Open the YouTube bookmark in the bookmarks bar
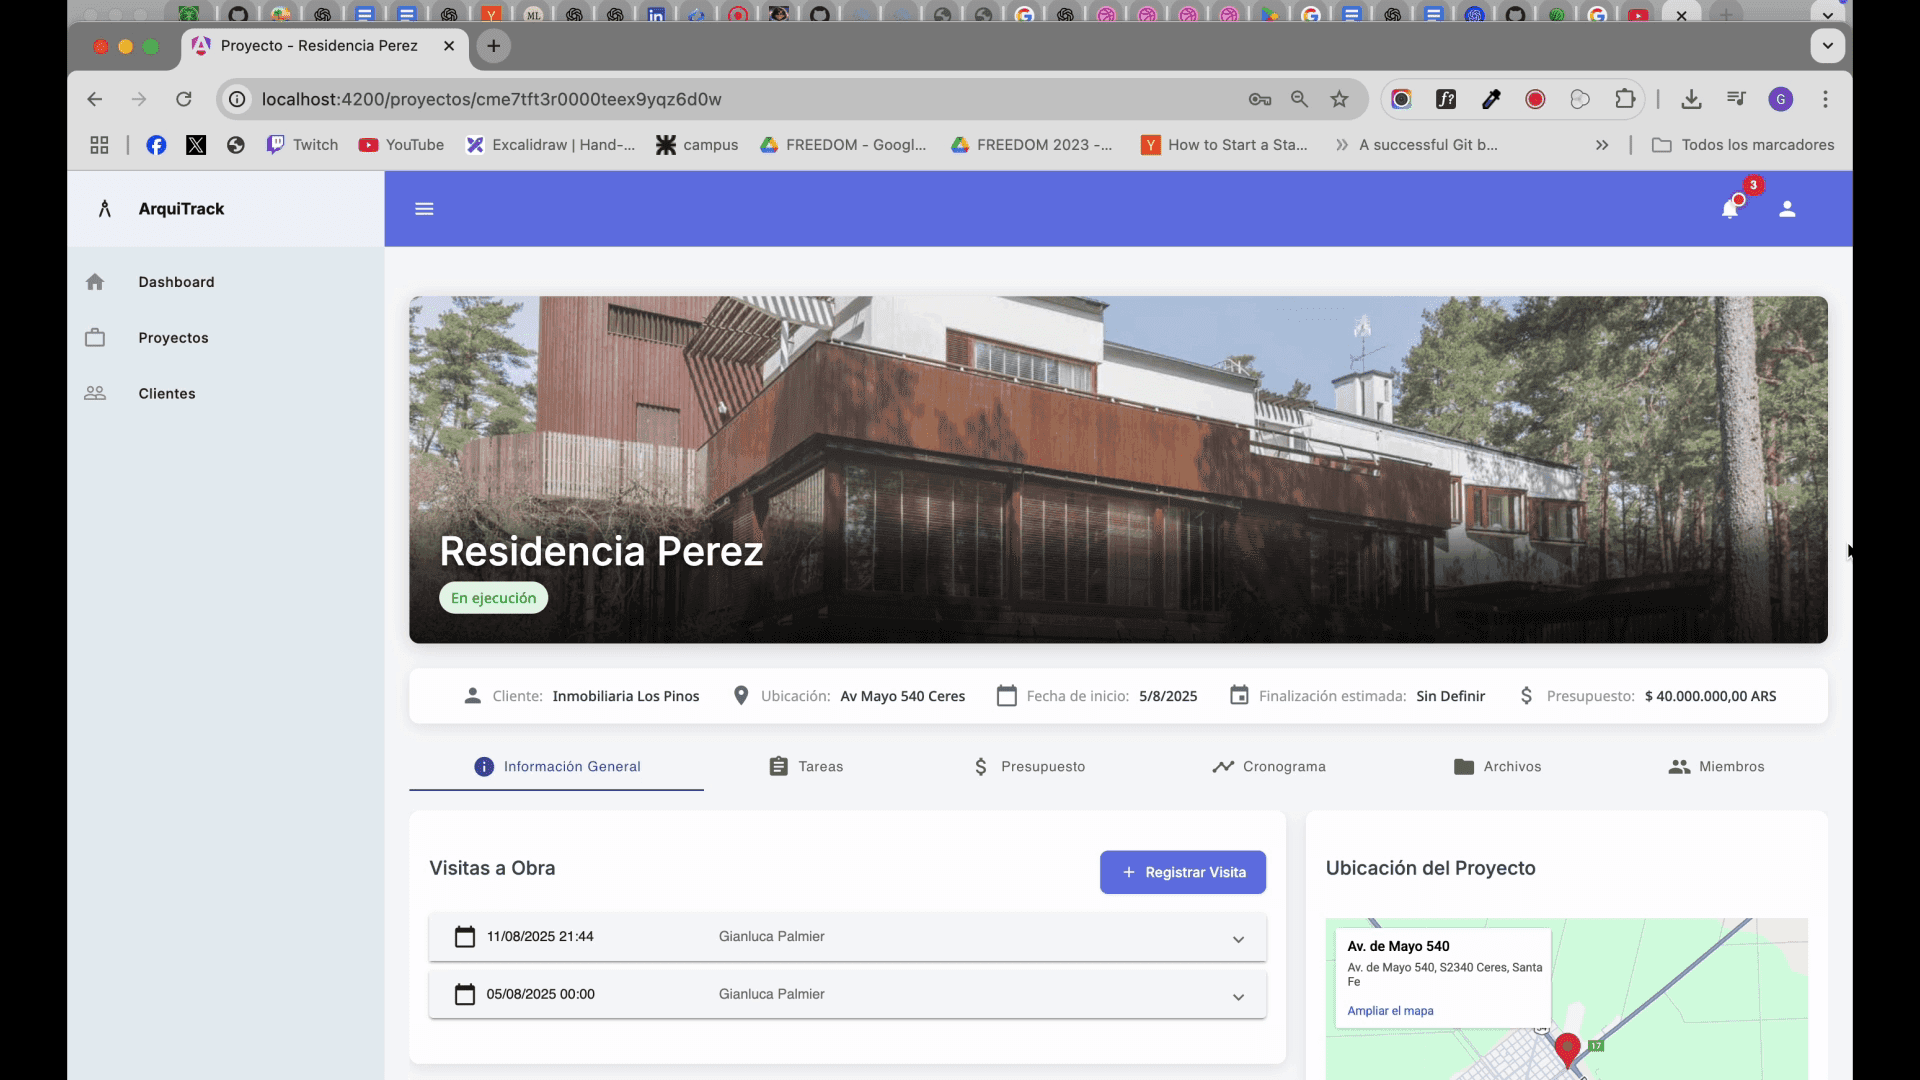The image size is (1920, 1080). 400,144
